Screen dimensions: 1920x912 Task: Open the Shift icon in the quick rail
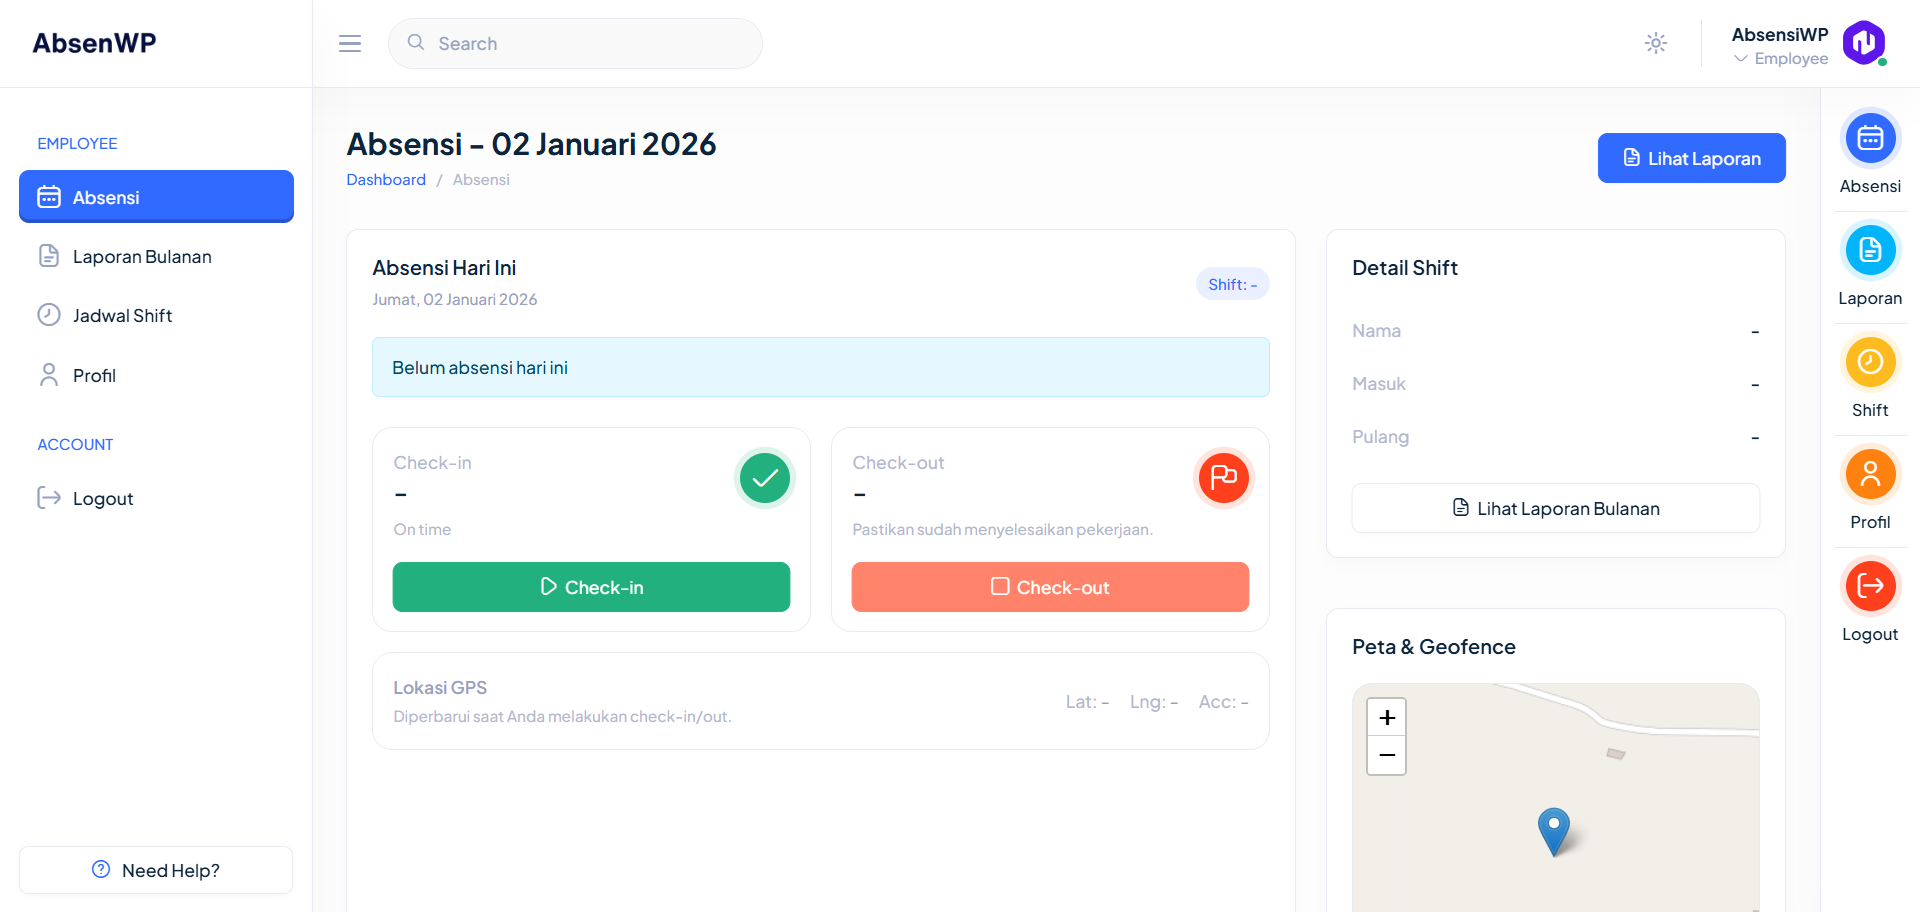pos(1869,361)
